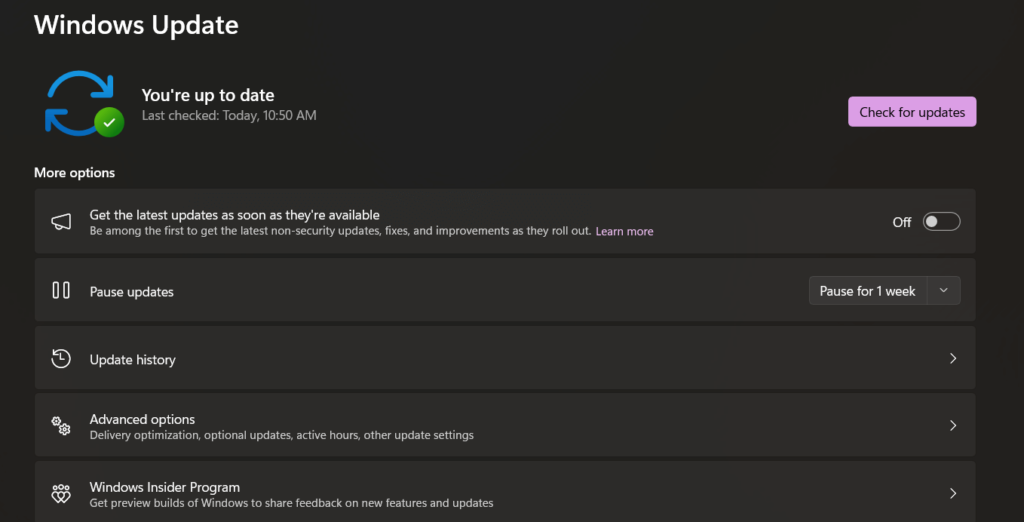Viewport: 1024px width, 522px height.
Task: Click Check for updates button
Action: click(912, 112)
